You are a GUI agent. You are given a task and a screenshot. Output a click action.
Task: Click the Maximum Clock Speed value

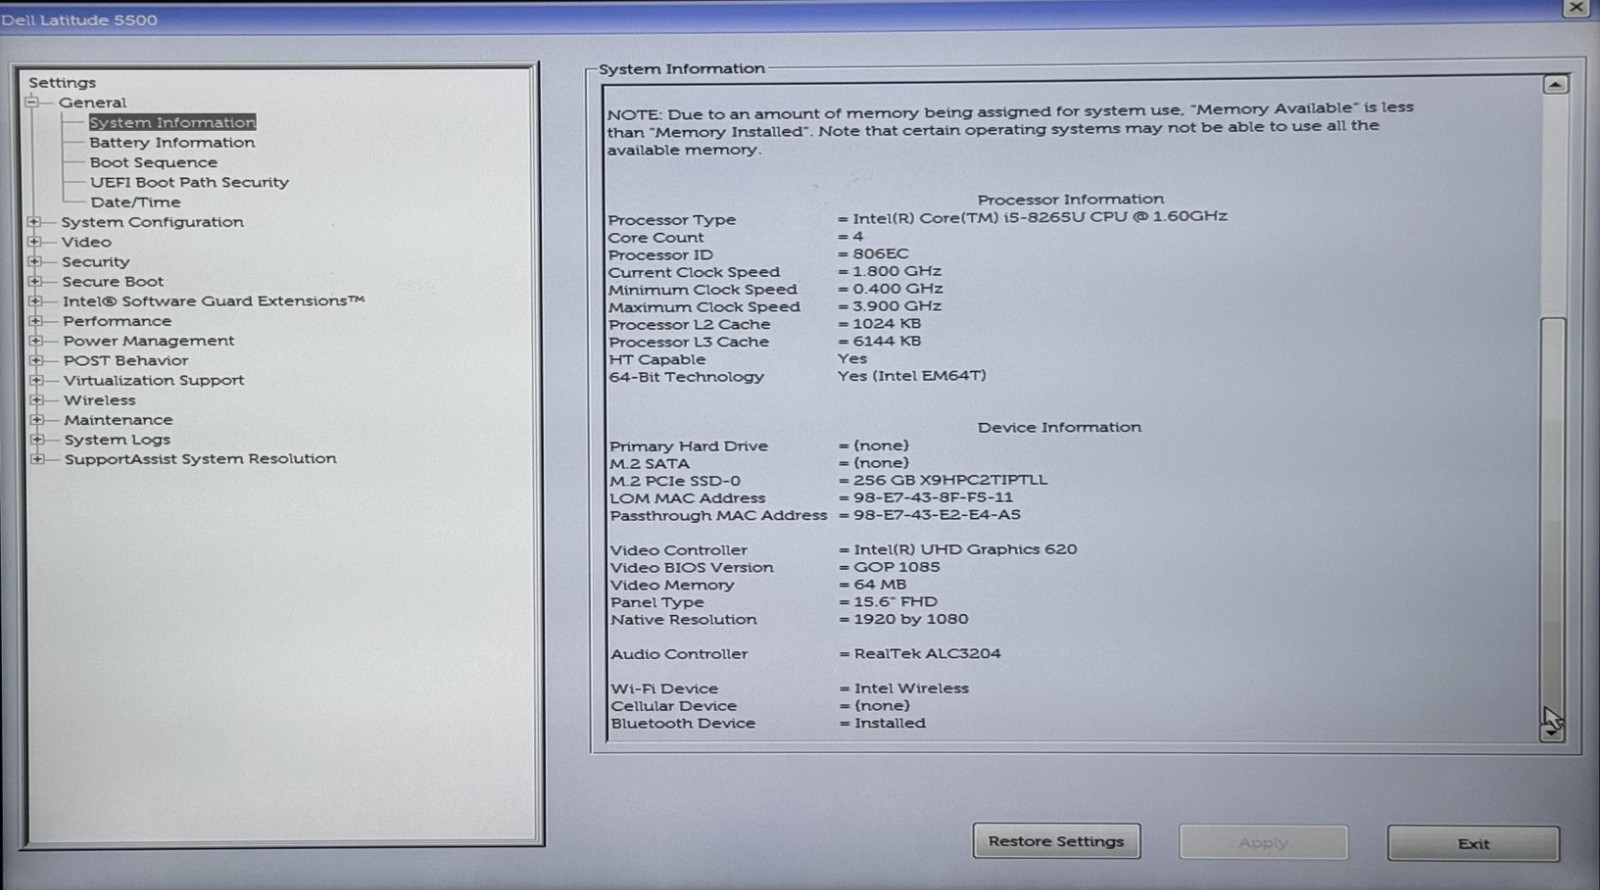897,306
